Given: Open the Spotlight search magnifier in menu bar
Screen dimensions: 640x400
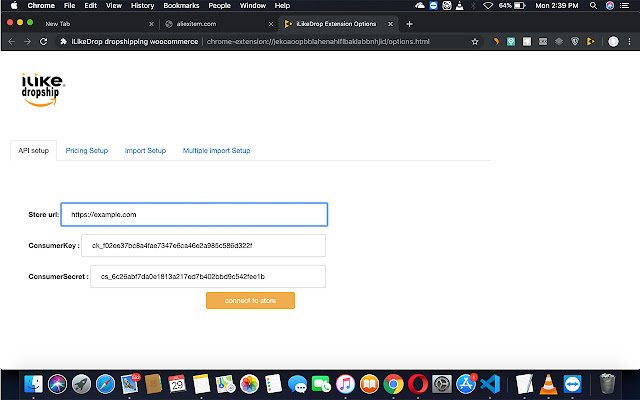Looking at the screenshot, I should [593, 6].
